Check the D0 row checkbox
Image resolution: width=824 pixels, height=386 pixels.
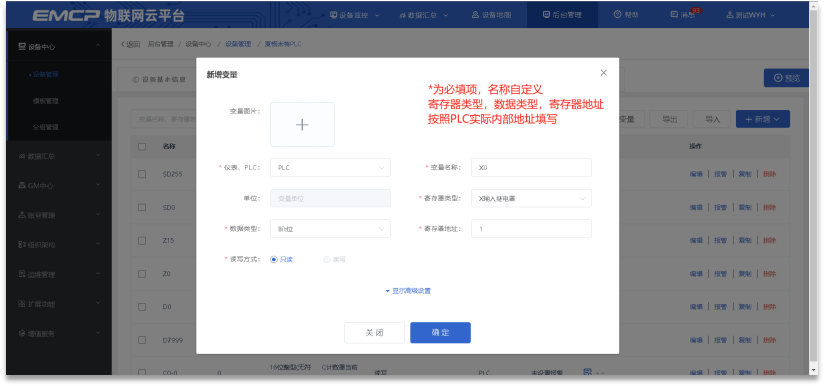pos(142,307)
